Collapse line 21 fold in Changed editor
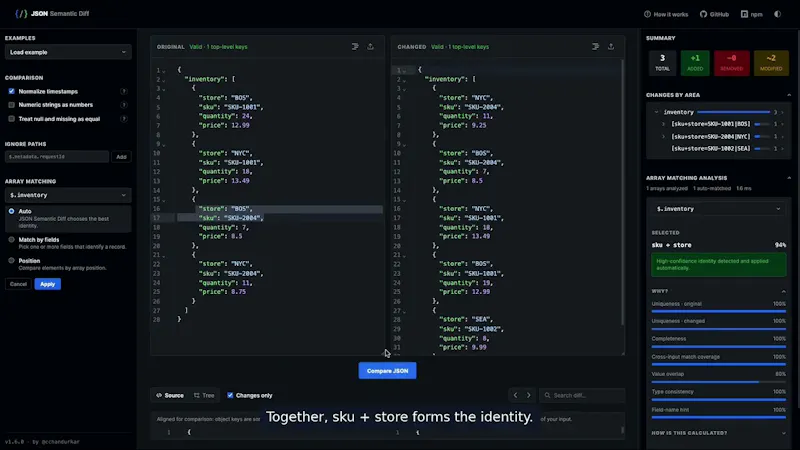This screenshot has width=800, height=450. pos(405,256)
